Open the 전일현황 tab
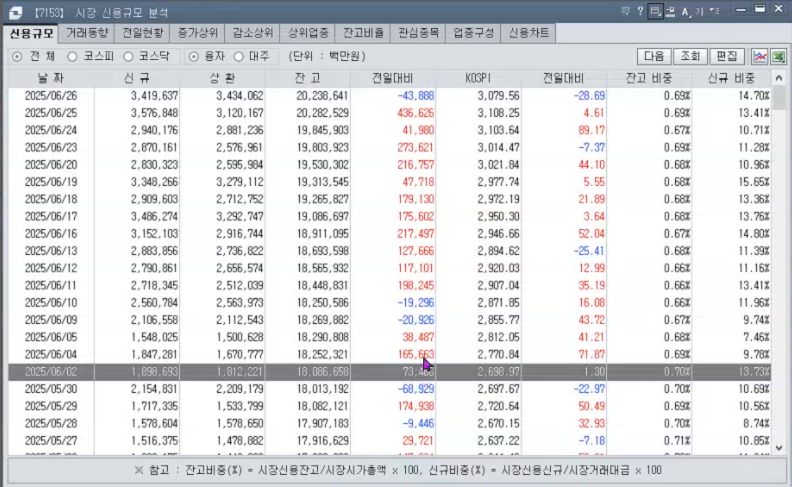The image size is (792, 487). [x=142, y=33]
